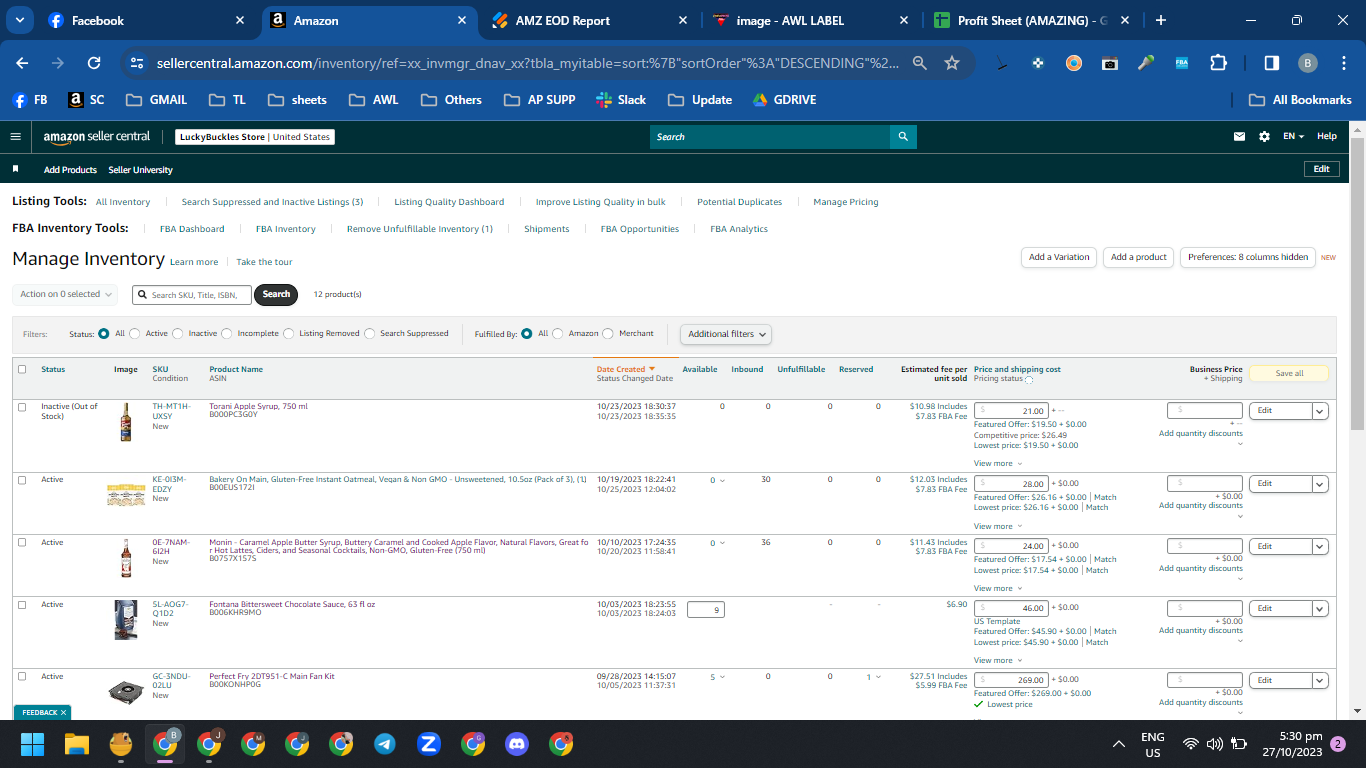Open the browser extensions puzzle icon
Image resolution: width=1366 pixels, height=768 pixels.
click(x=1218, y=63)
